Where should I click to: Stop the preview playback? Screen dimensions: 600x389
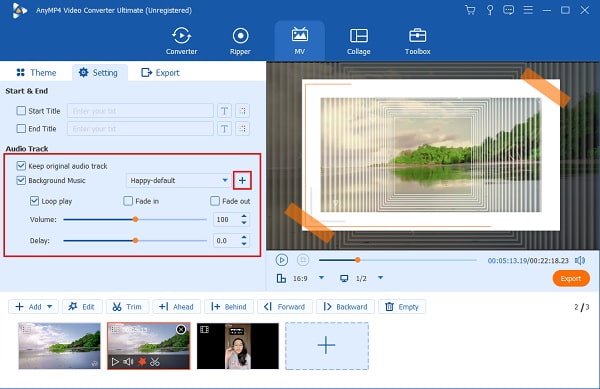[x=303, y=260]
